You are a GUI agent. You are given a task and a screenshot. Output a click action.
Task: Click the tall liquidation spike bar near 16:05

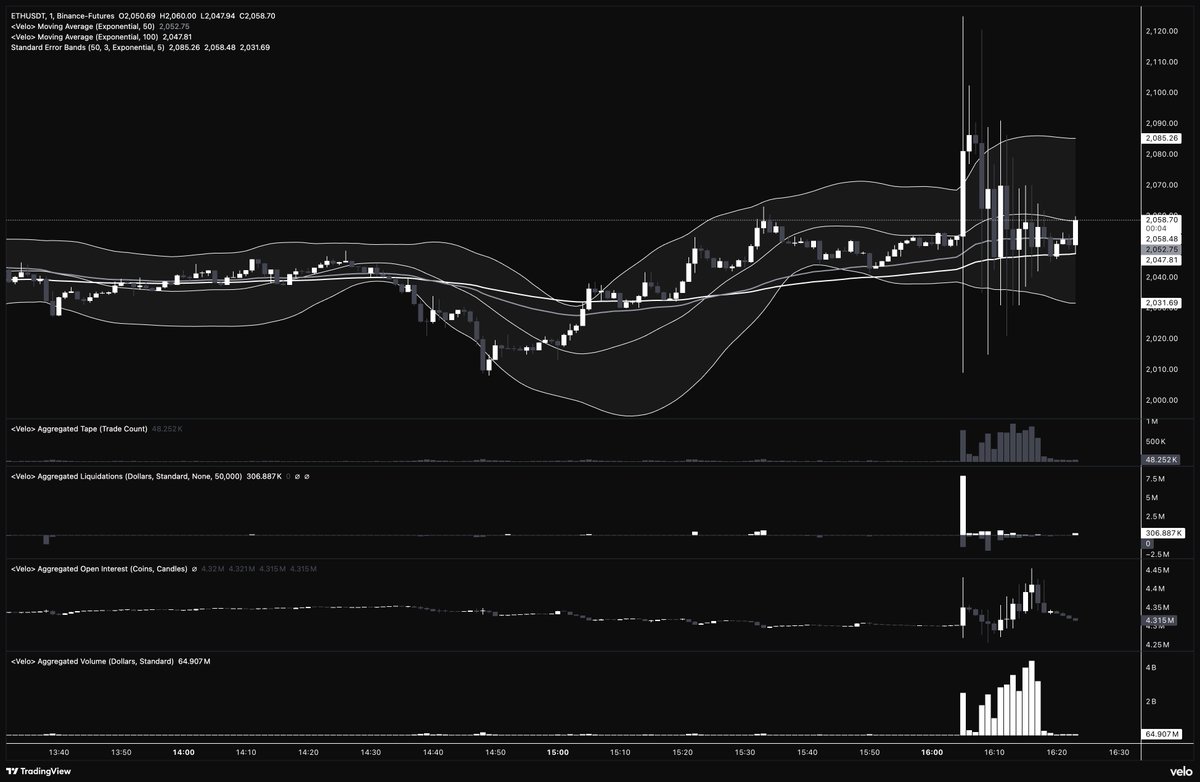963,505
